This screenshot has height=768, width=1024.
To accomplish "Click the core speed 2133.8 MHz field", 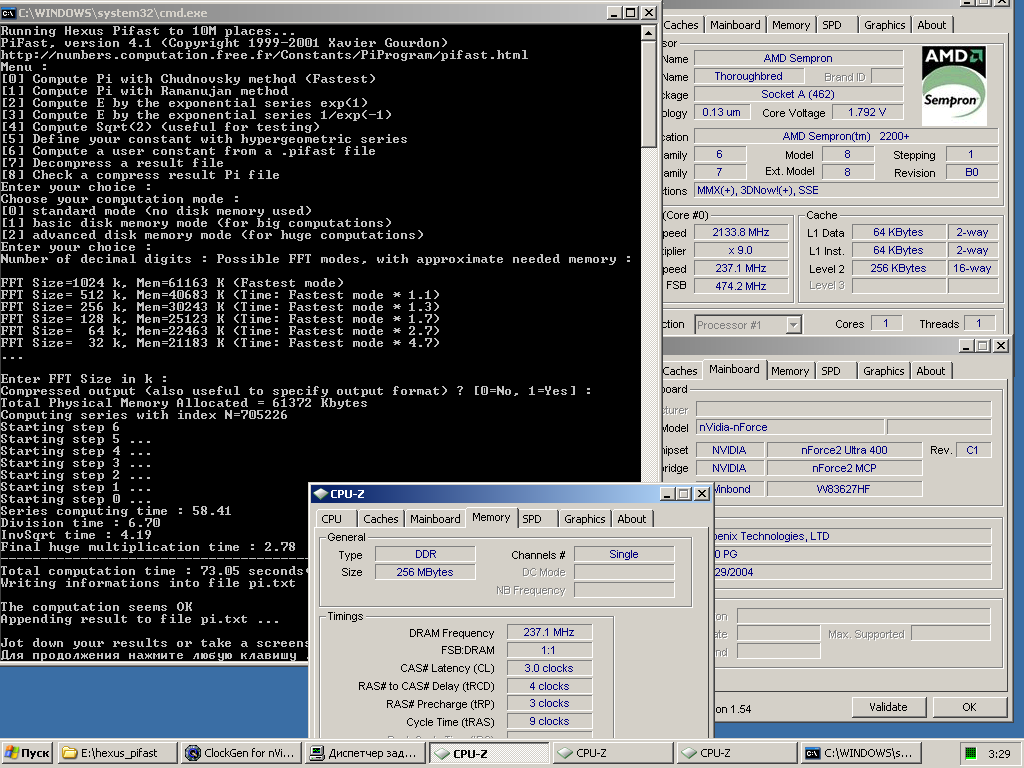I will tap(740, 232).
